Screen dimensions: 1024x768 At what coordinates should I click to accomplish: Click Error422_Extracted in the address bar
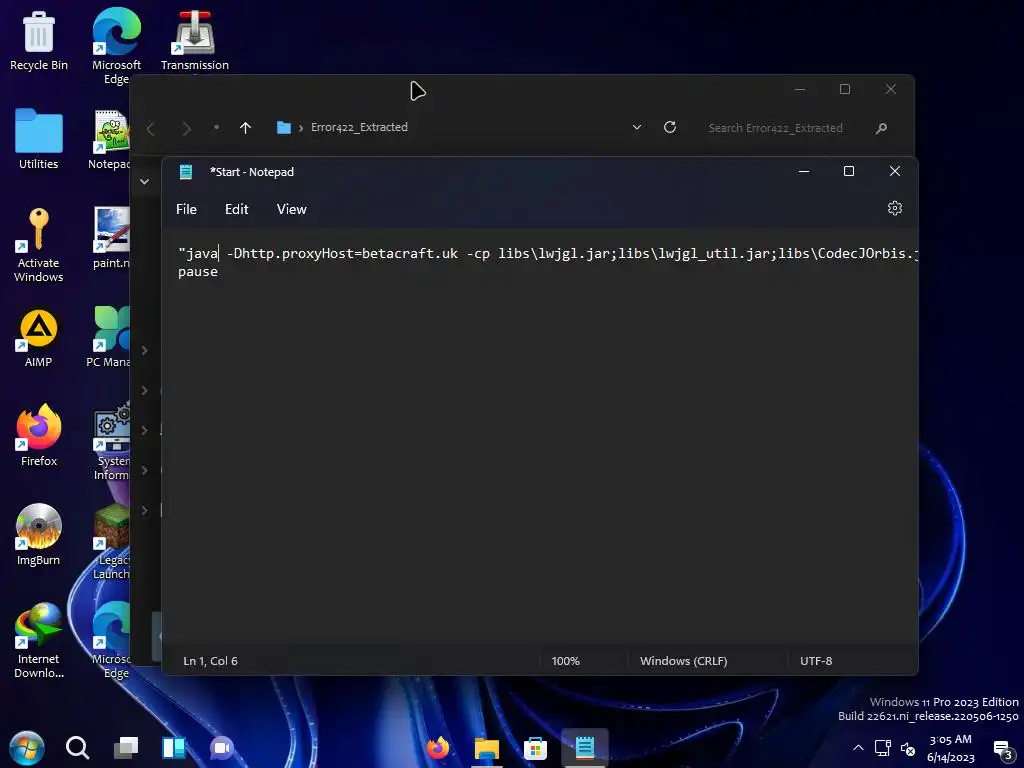(x=359, y=127)
